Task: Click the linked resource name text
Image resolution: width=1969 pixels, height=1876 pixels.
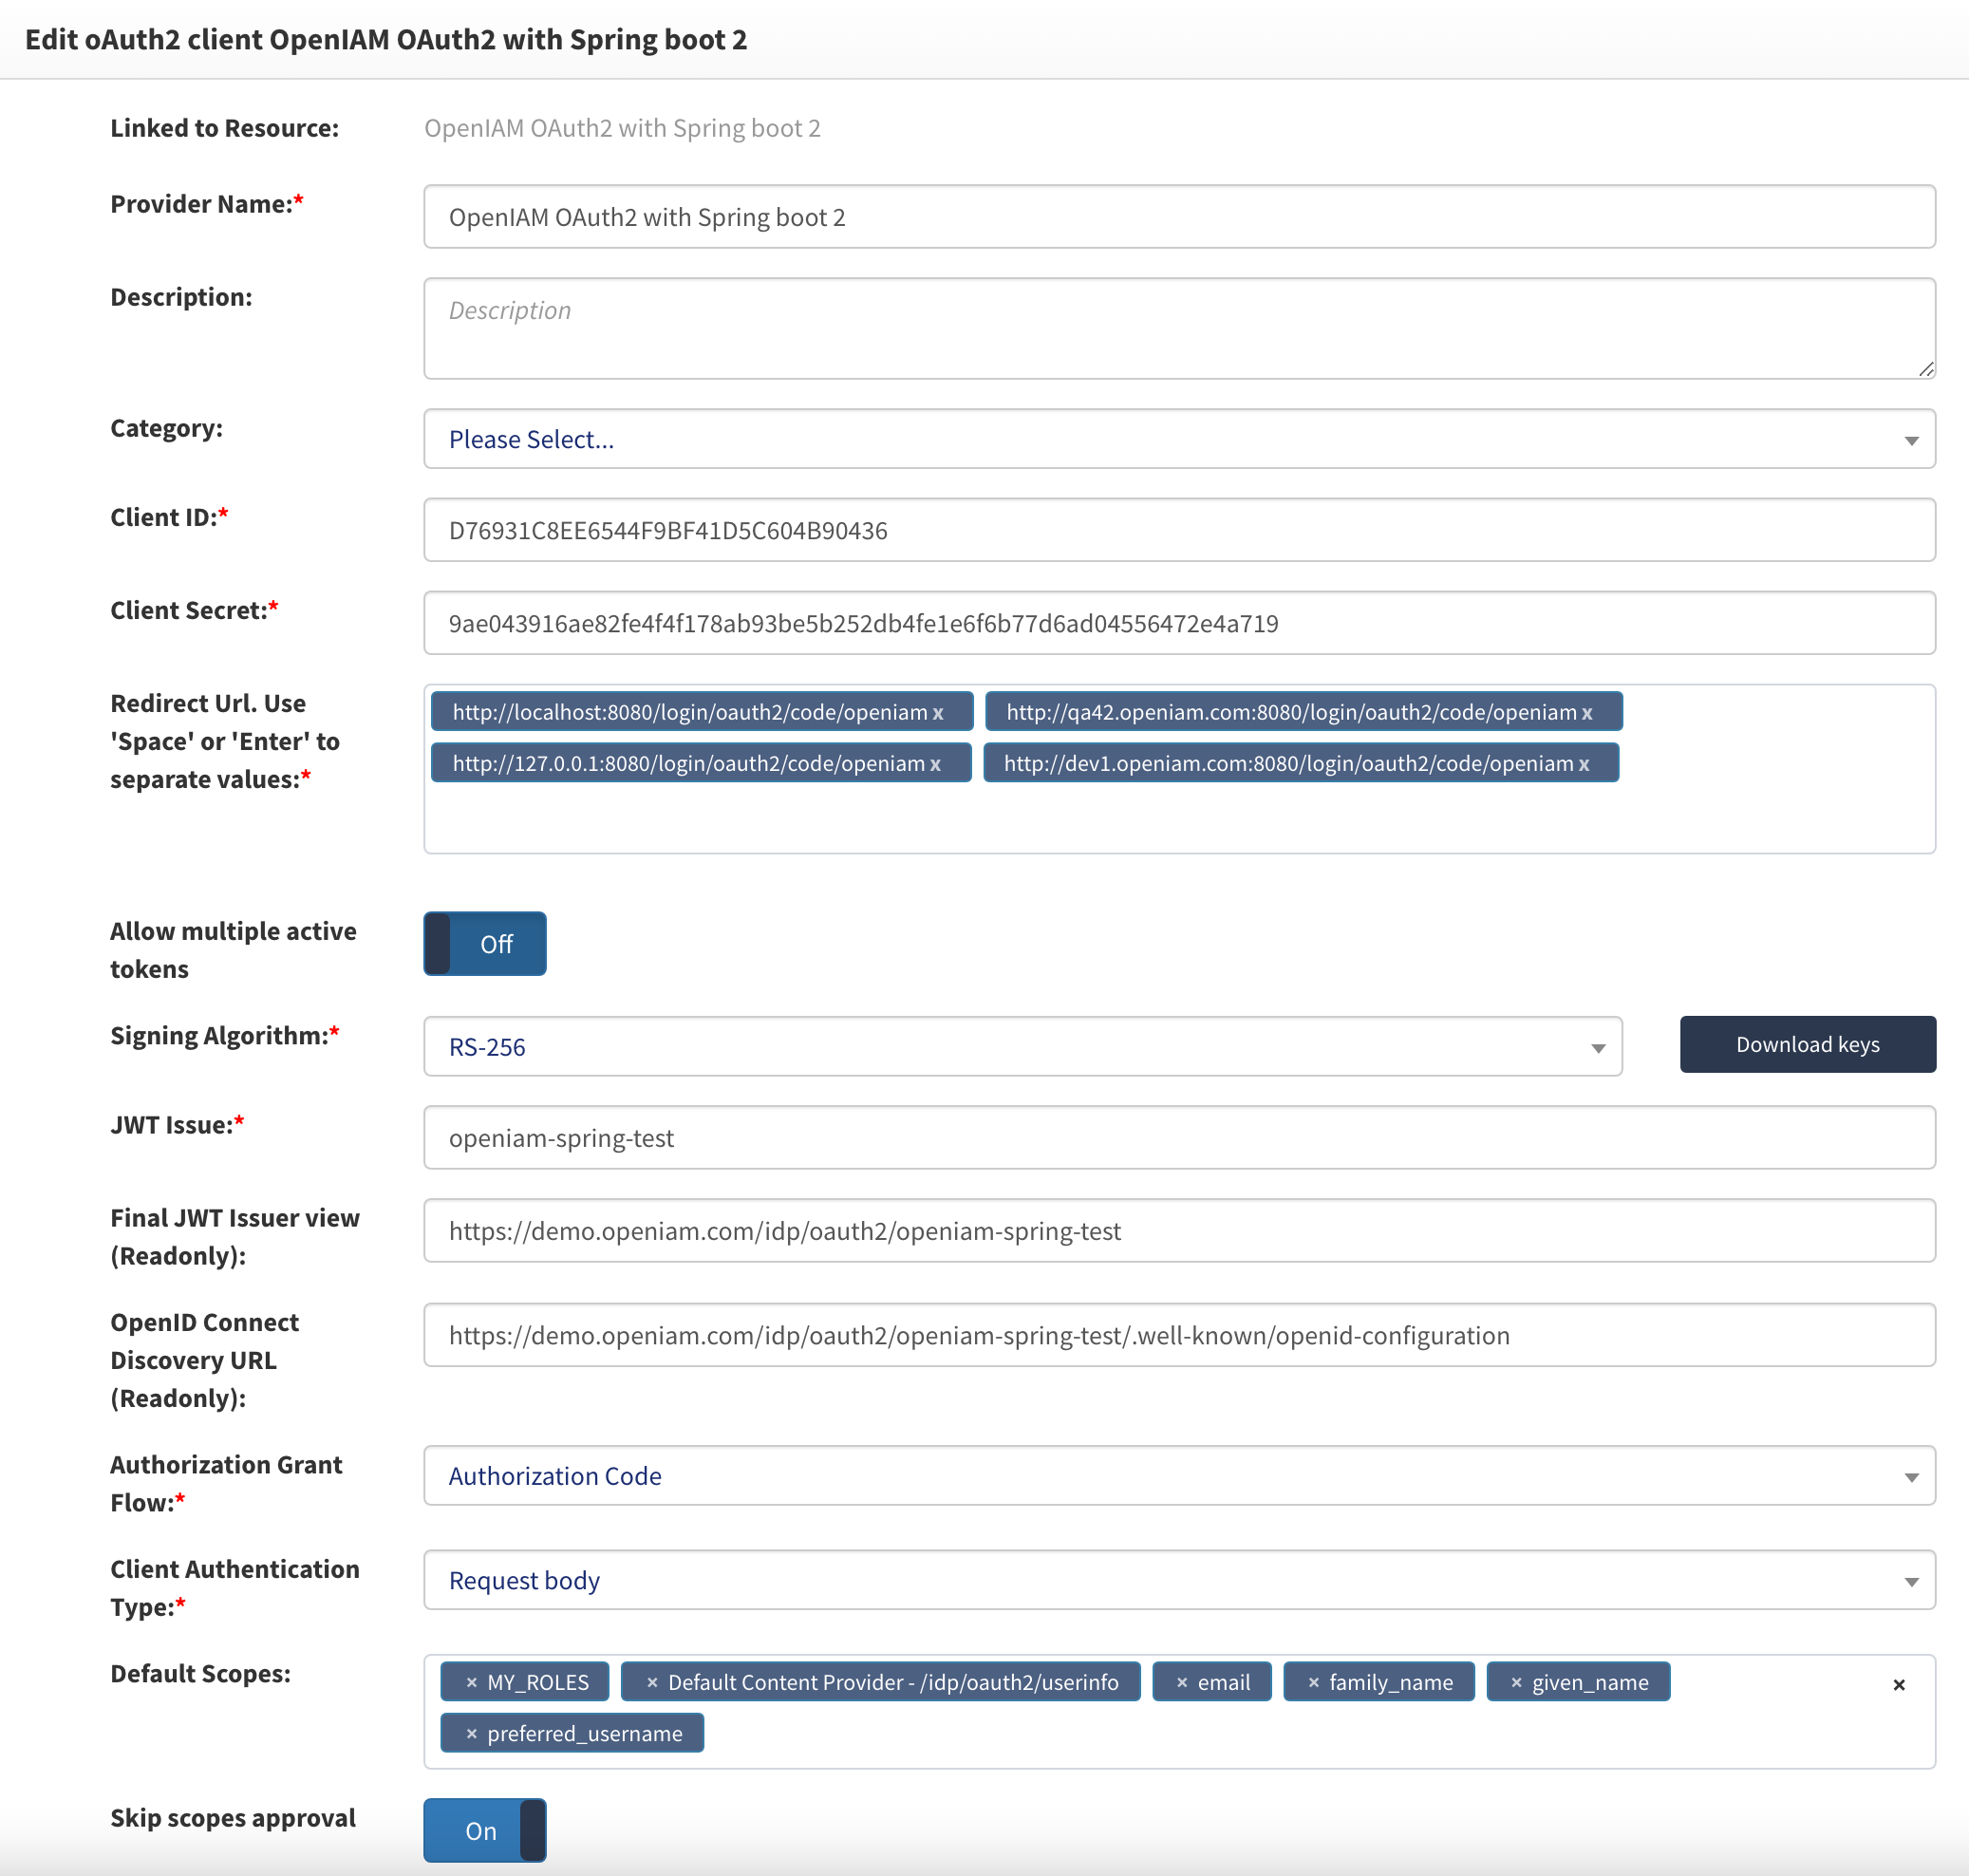Action: (x=622, y=128)
